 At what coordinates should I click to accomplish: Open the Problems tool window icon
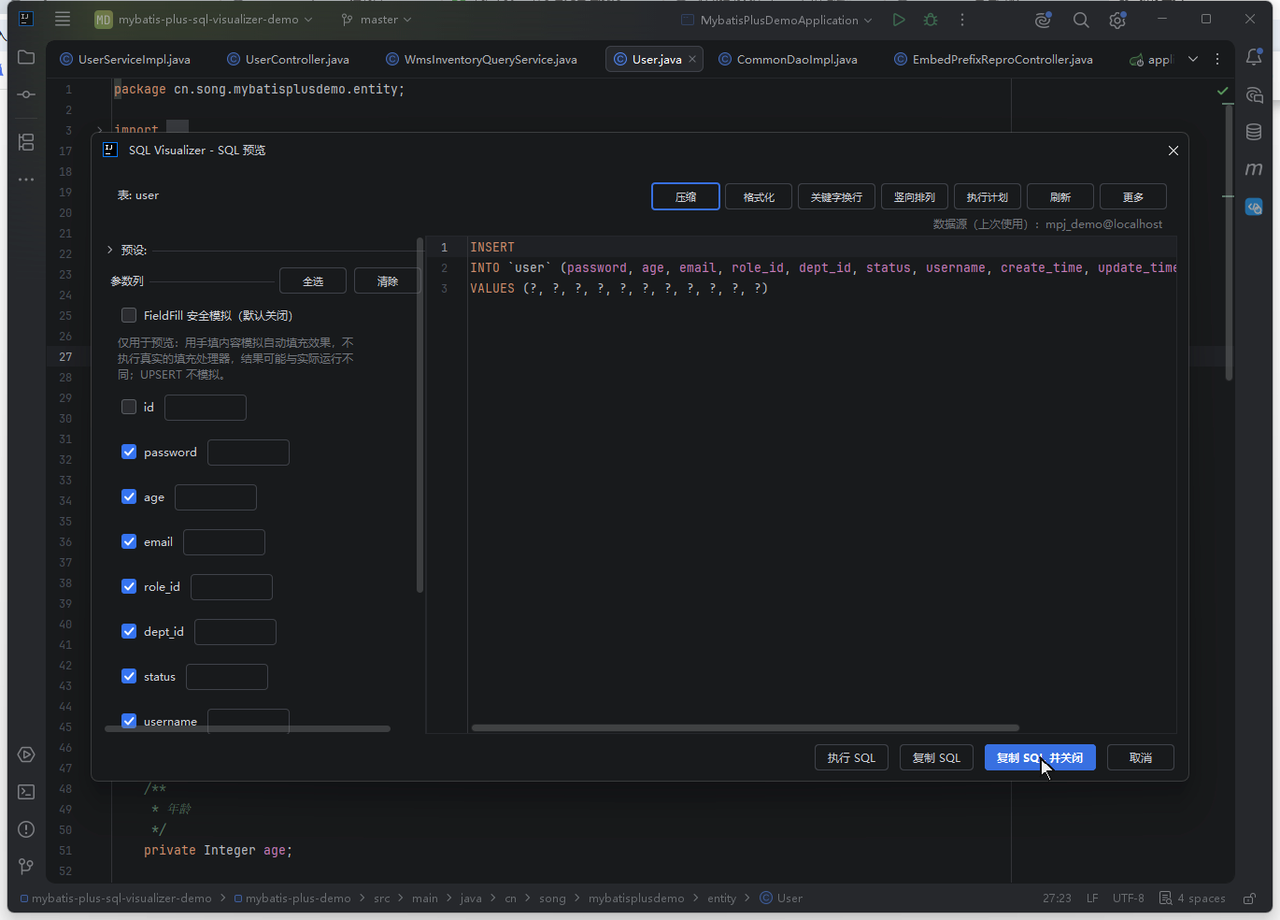coord(26,829)
